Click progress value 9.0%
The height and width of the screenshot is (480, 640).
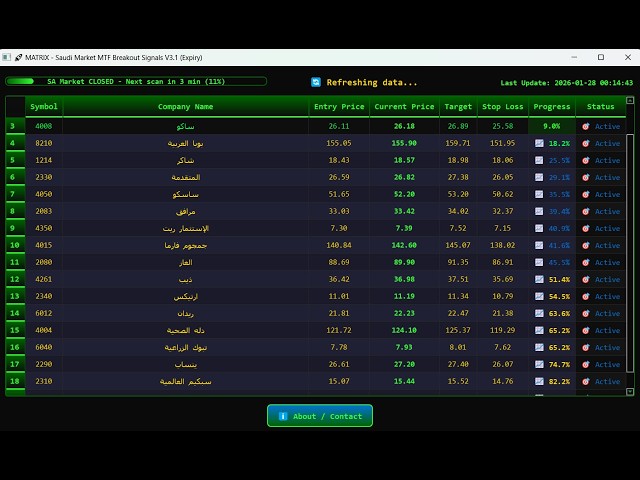coord(551,126)
